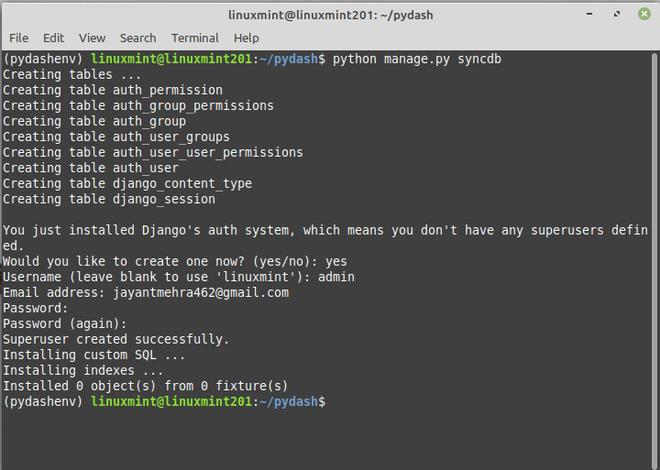Click the window title 'linuxmint@linuxmint201: ~/pydash'
This screenshot has width=660, height=470.
point(330,14)
